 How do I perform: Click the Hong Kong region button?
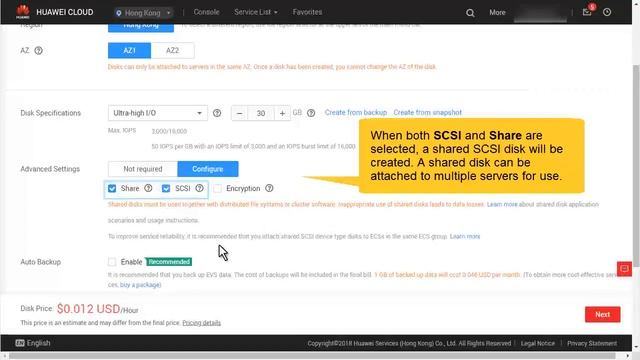(x=141, y=27)
